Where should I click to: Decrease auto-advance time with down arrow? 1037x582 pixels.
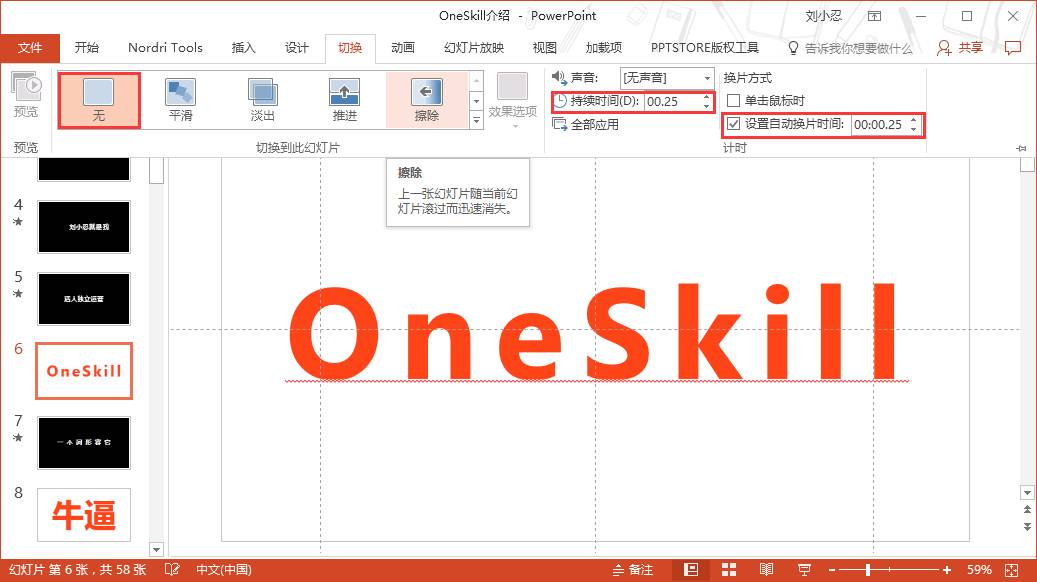coord(913,128)
